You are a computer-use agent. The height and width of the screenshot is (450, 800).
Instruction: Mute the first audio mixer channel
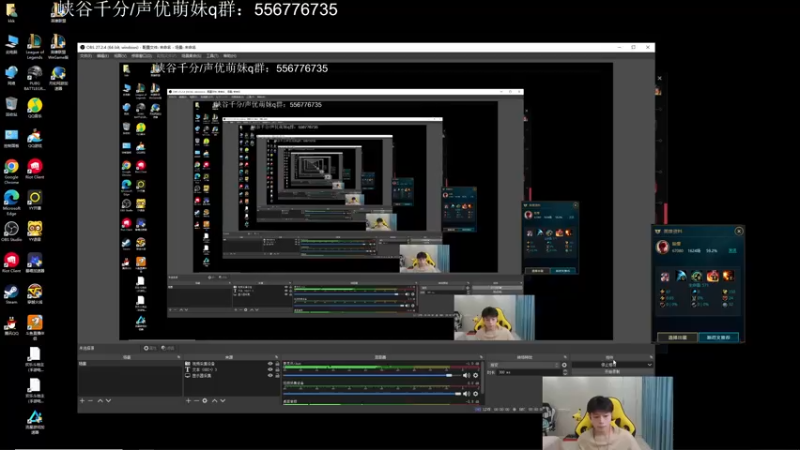coord(466,376)
